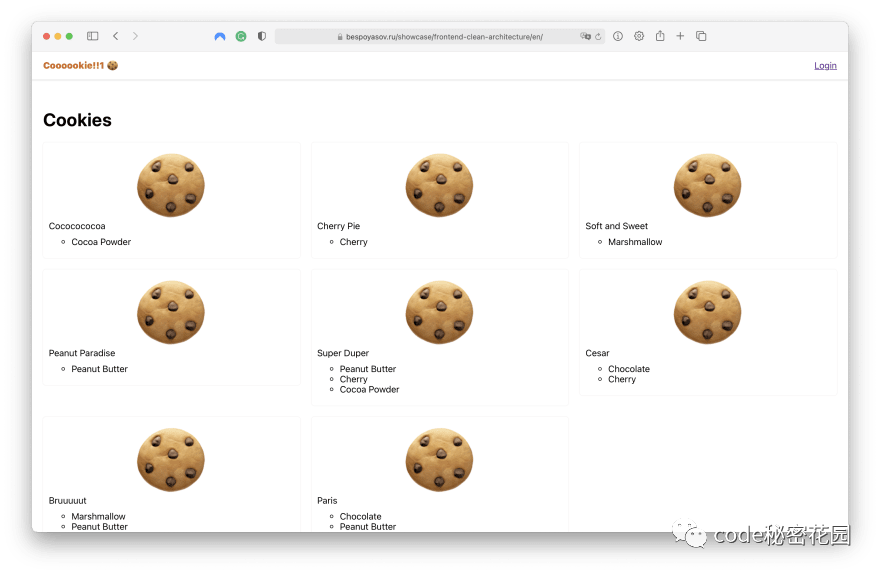Select the Peanut Paradise title
This screenshot has width=880, height=574.
click(82, 353)
